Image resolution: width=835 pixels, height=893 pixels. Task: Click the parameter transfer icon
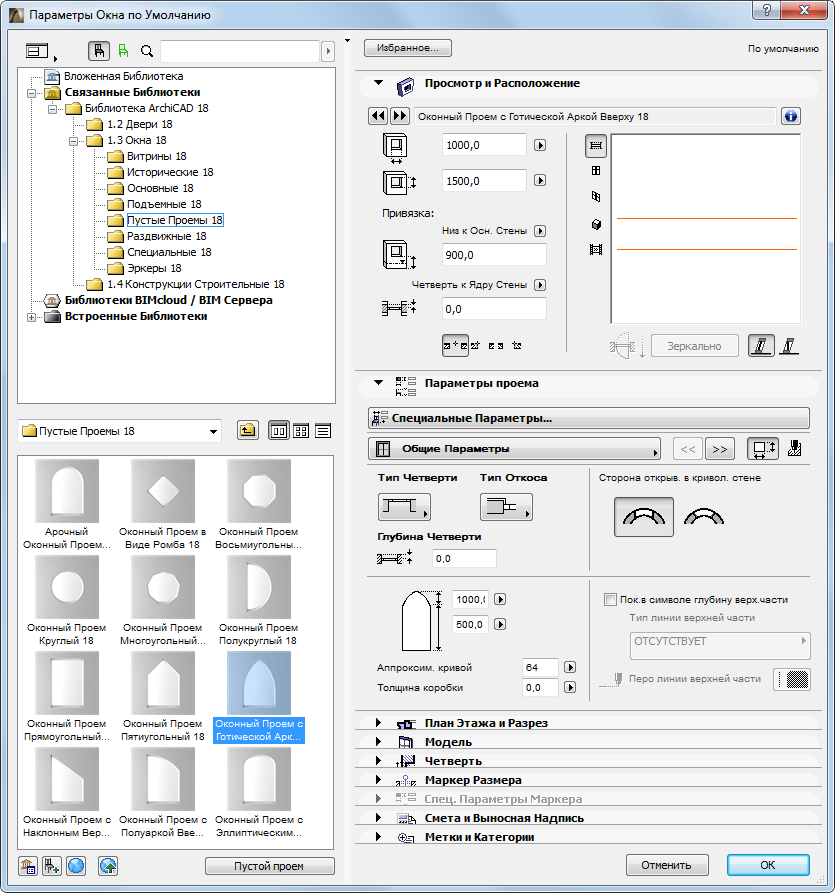click(x=795, y=449)
